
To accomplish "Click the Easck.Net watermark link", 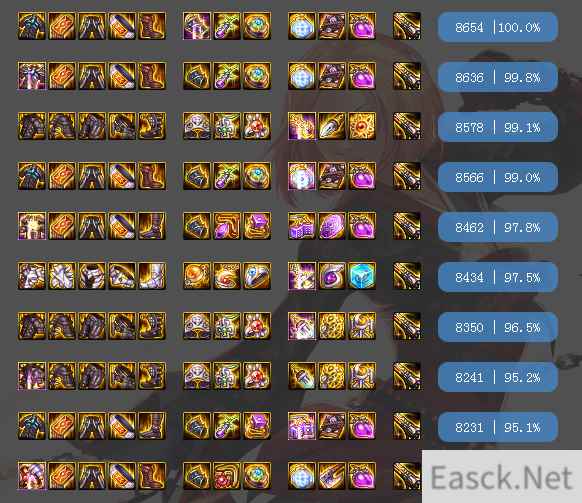I will point(501,477).
